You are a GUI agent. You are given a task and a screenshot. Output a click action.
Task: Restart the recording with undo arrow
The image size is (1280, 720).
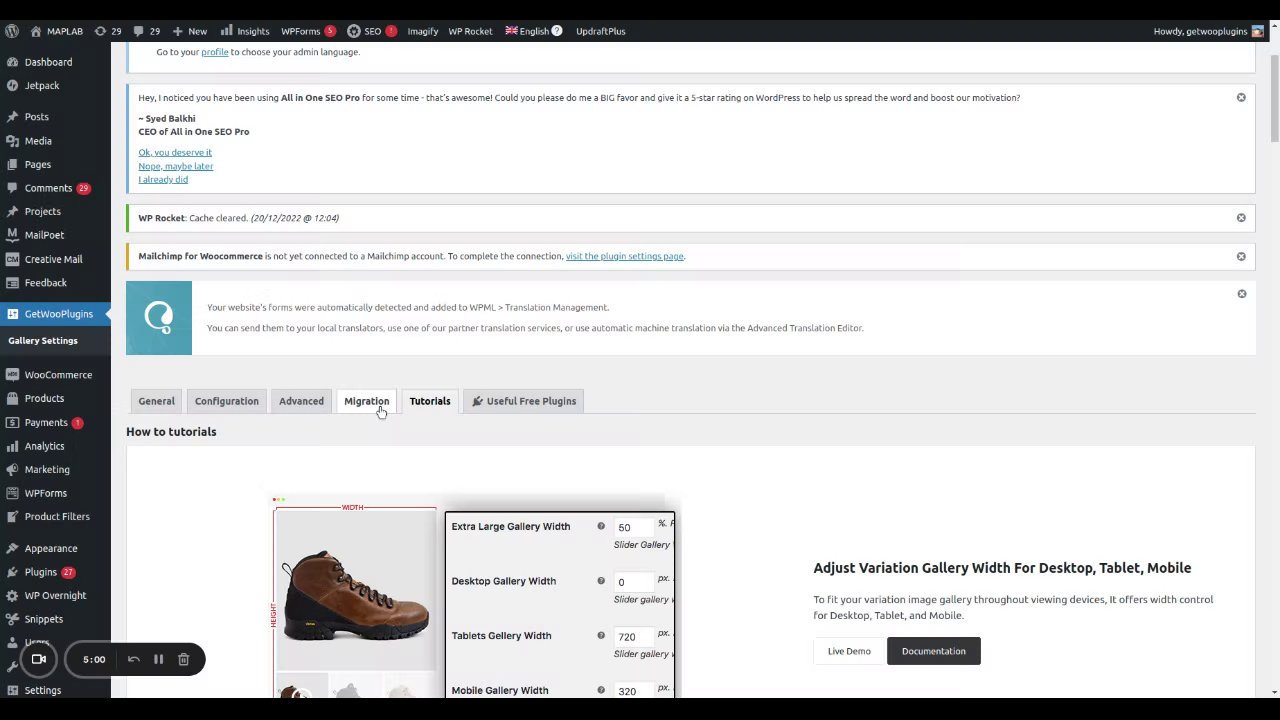tap(134, 660)
